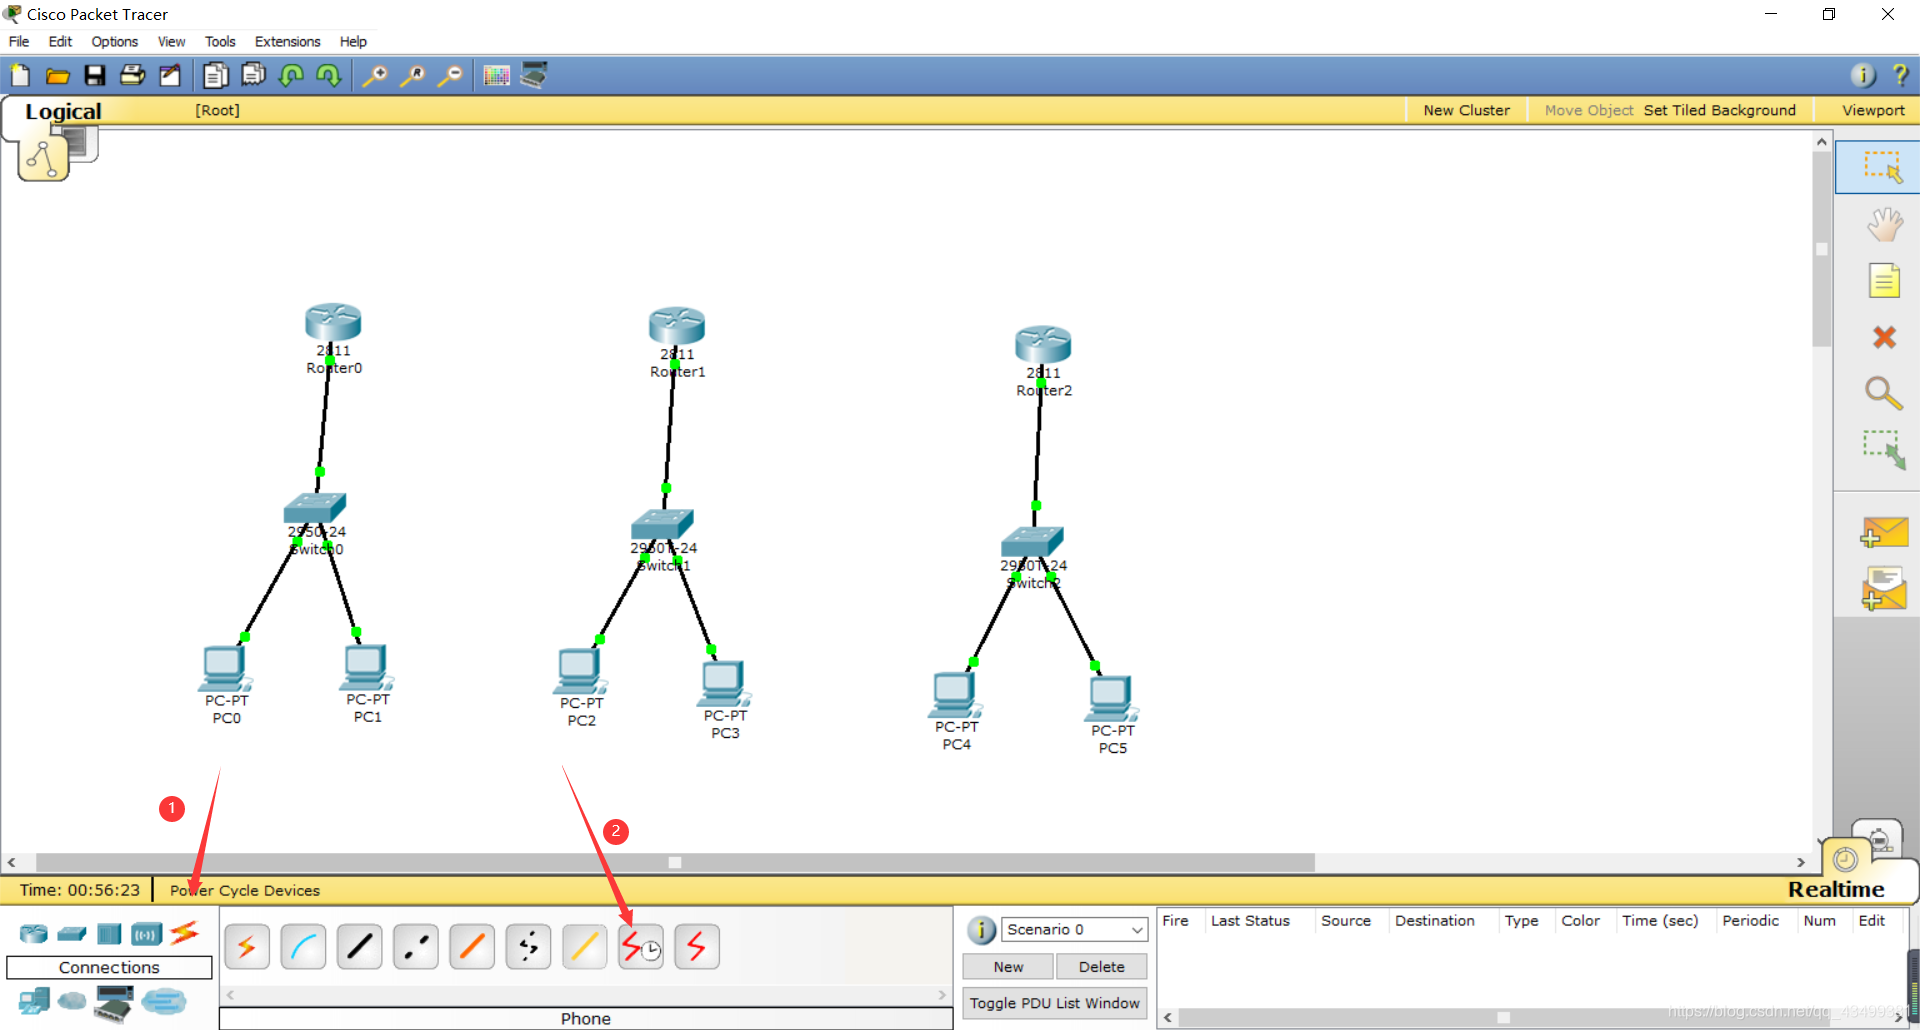Open a file with the folder icon
Viewport: 1920px width, 1030px height.
pos(57,75)
